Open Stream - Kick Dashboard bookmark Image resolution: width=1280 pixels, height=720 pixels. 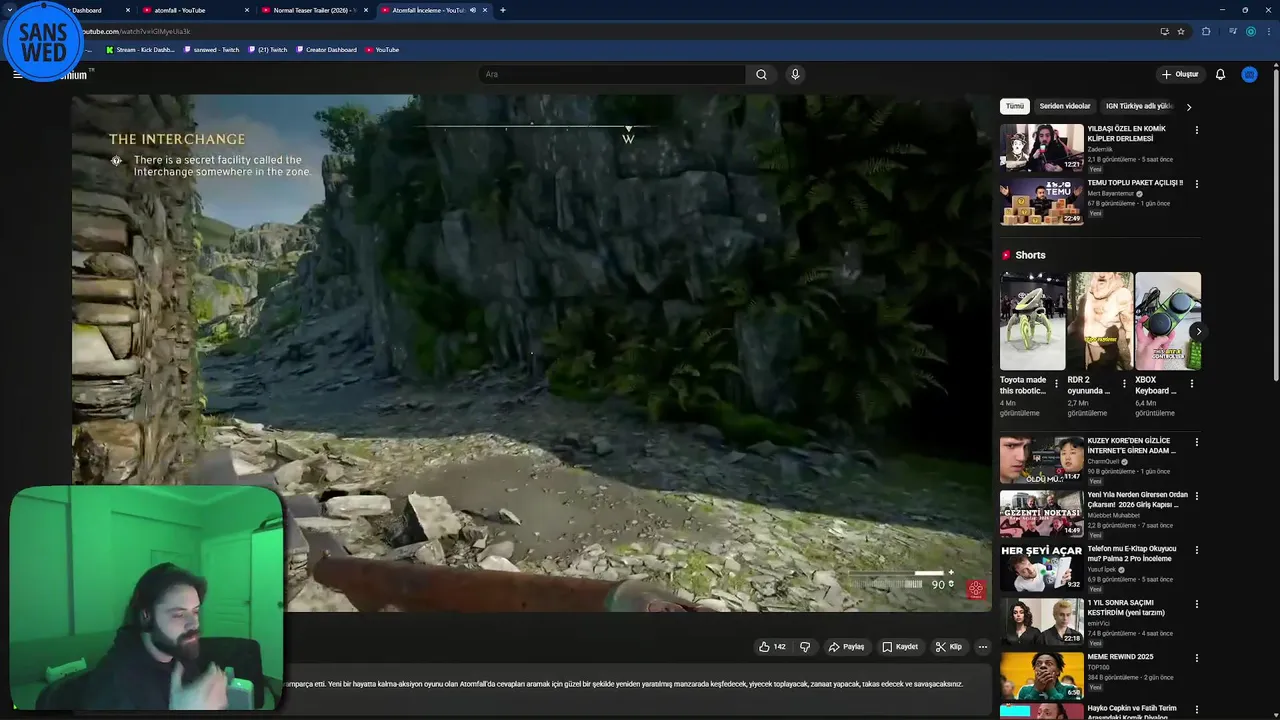[140, 50]
